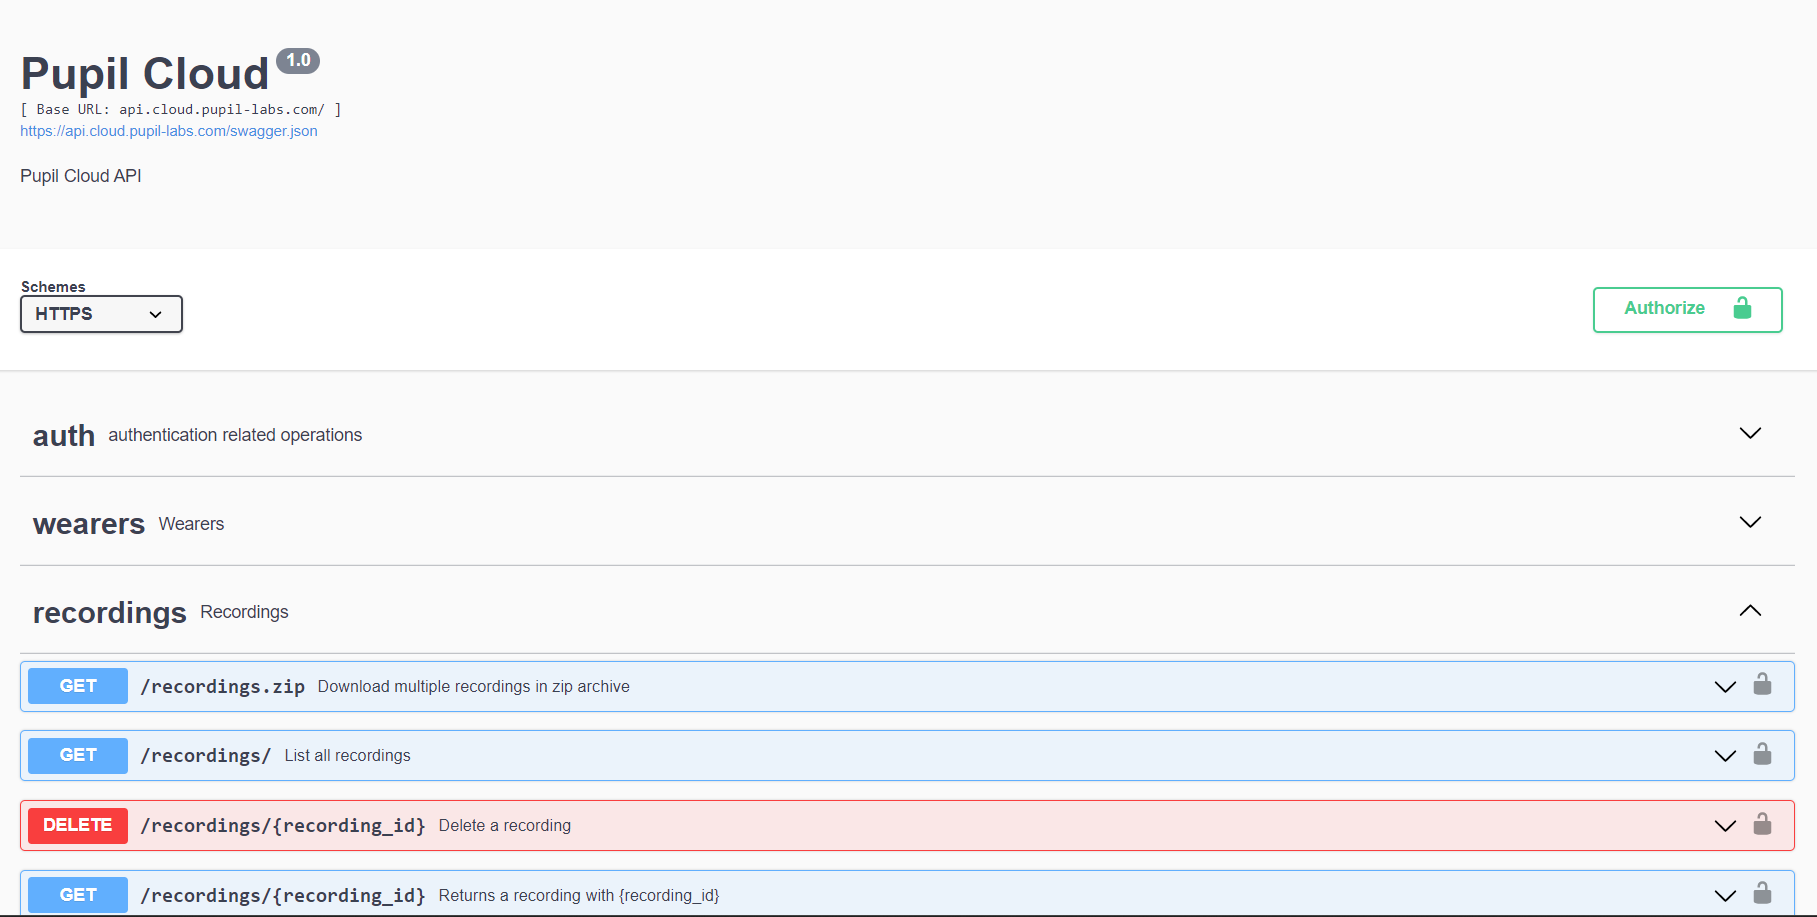Expand the List all recordings chevron
Screen dimensions: 1817x917
coord(1725,756)
